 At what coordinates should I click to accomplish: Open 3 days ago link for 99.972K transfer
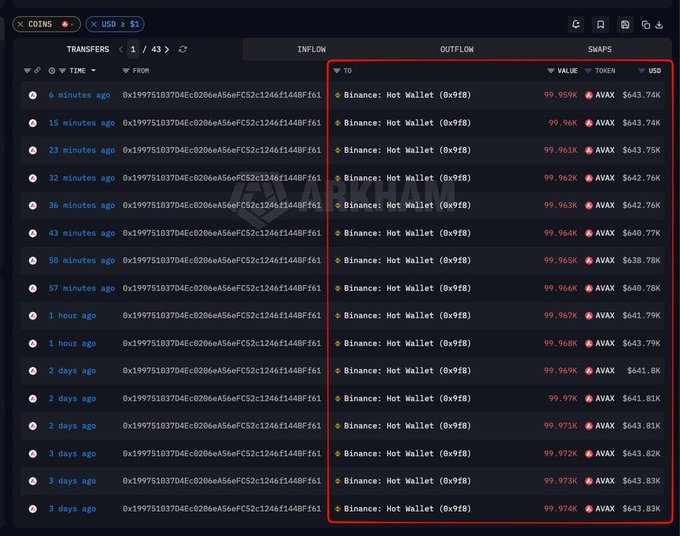click(x=72, y=454)
